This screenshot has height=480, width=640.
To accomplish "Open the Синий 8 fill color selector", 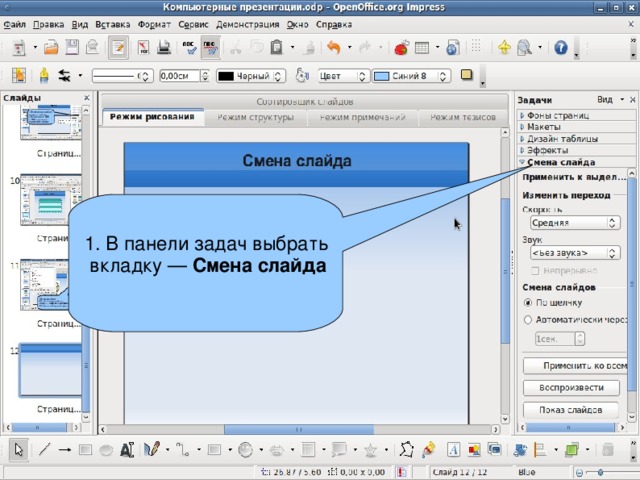I will click(x=411, y=76).
